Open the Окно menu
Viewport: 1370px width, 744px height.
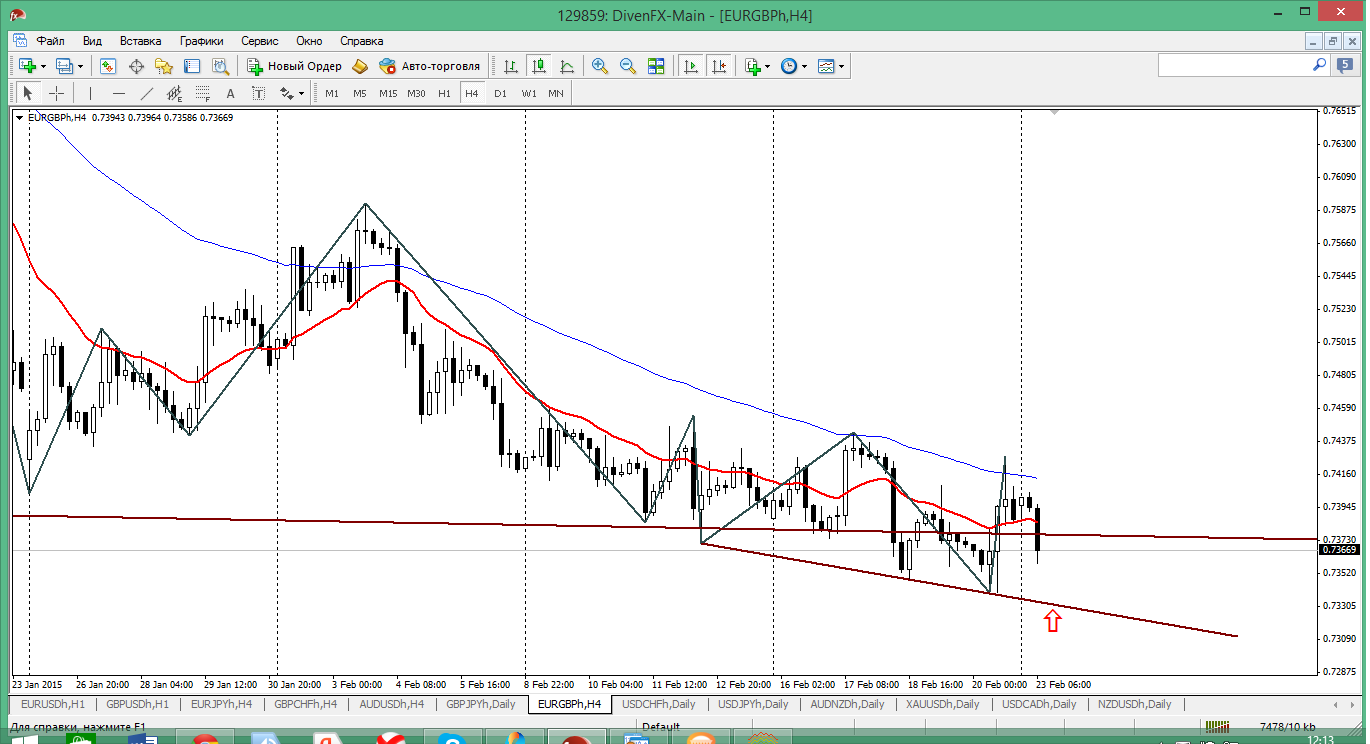coord(309,41)
